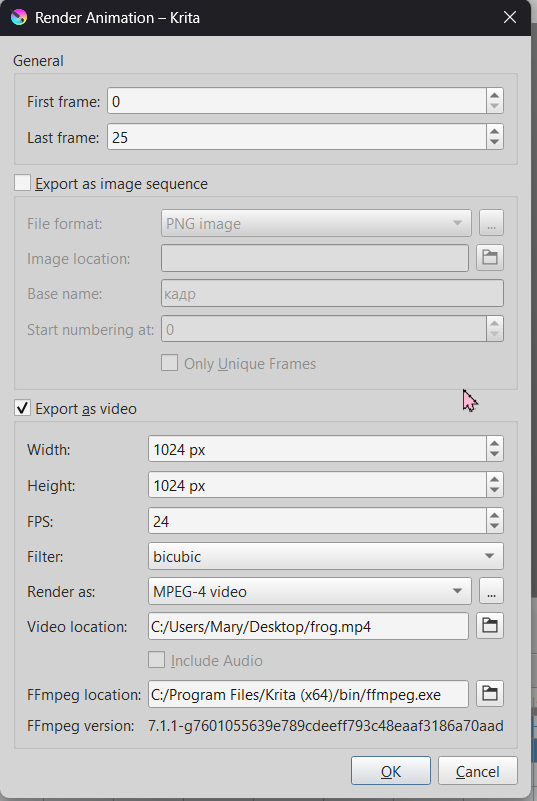The width and height of the screenshot is (537, 801).
Task: Increase Start numbering at value up arrow
Action: pyautogui.click(x=494, y=323)
